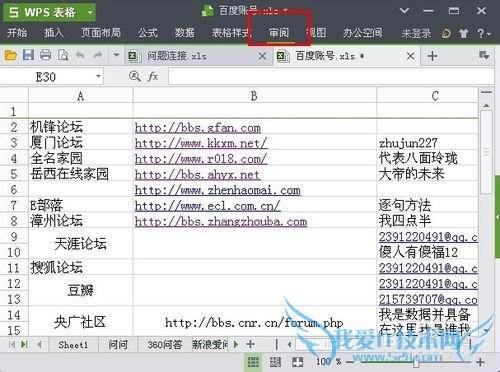Click the 未登录 login button

pyautogui.click(x=416, y=33)
